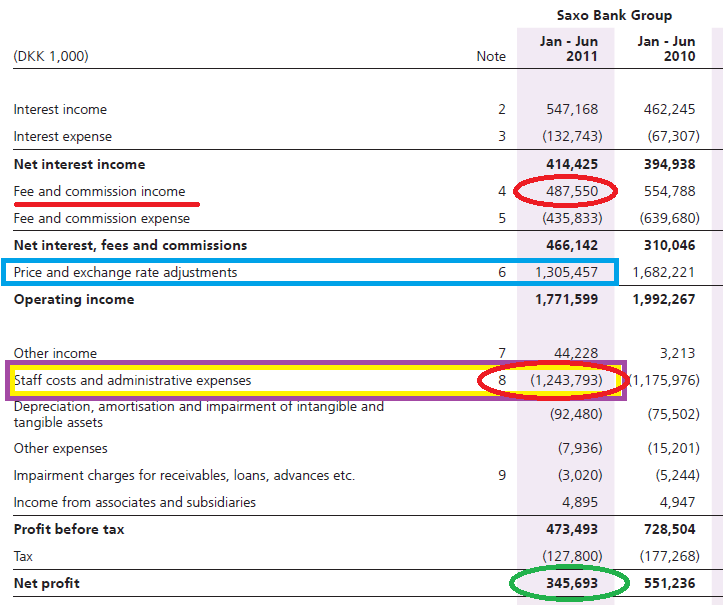Click price adjustments value 1,305,457

click(567, 273)
